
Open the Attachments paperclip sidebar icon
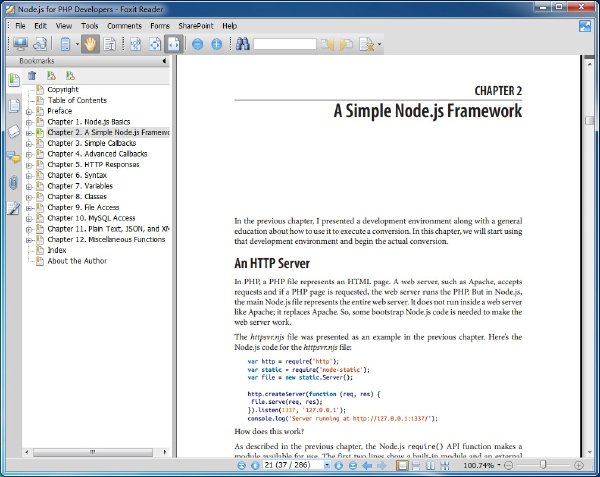[13, 183]
